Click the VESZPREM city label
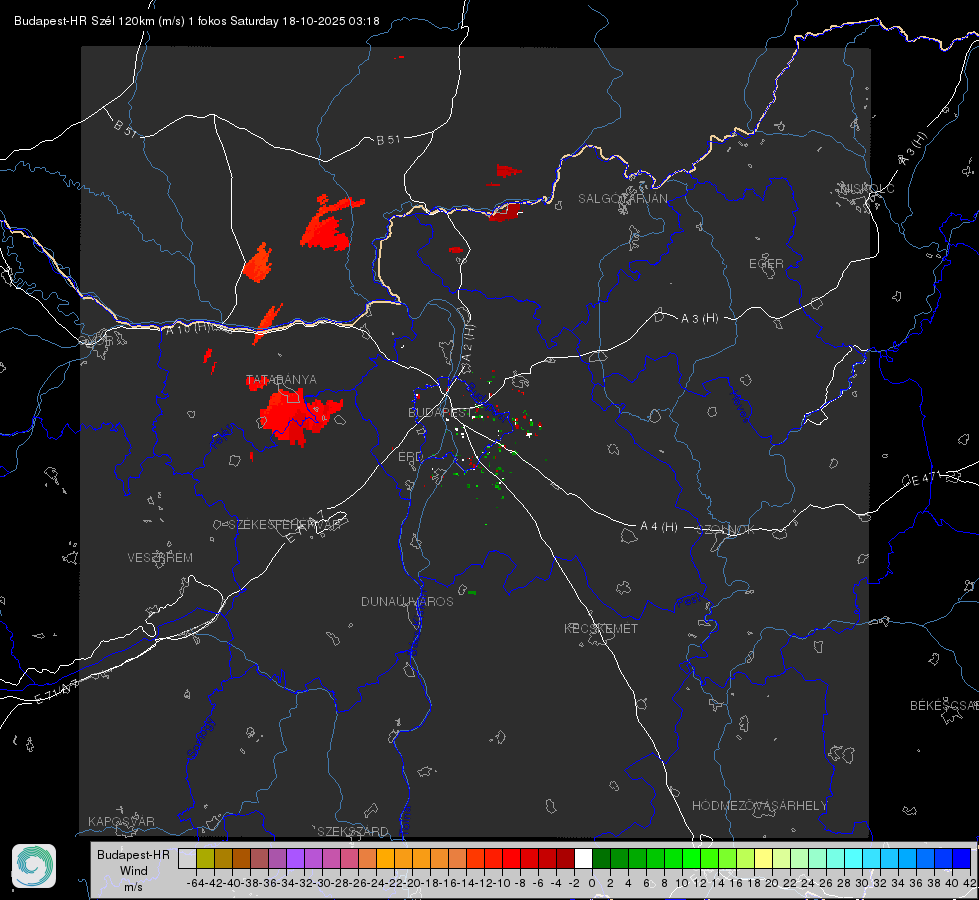The height and width of the screenshot is (900, 979). [x=160, y=557]
